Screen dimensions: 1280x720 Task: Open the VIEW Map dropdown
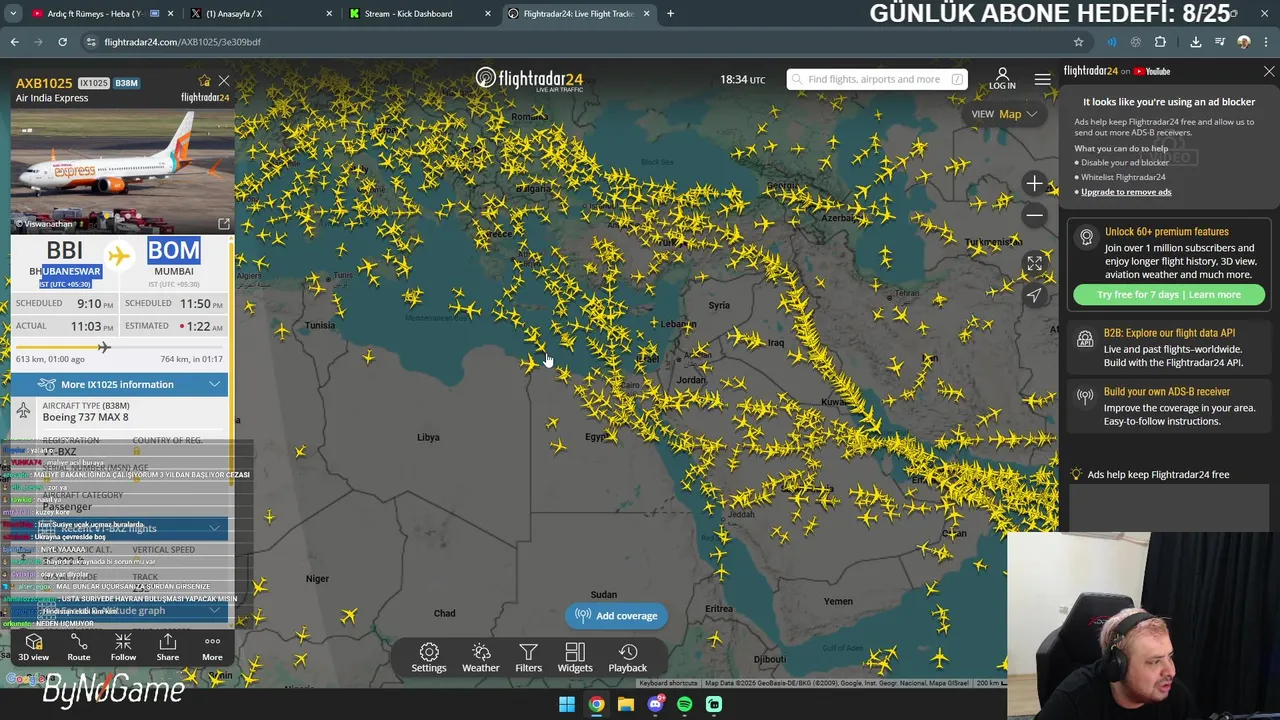1004,114
